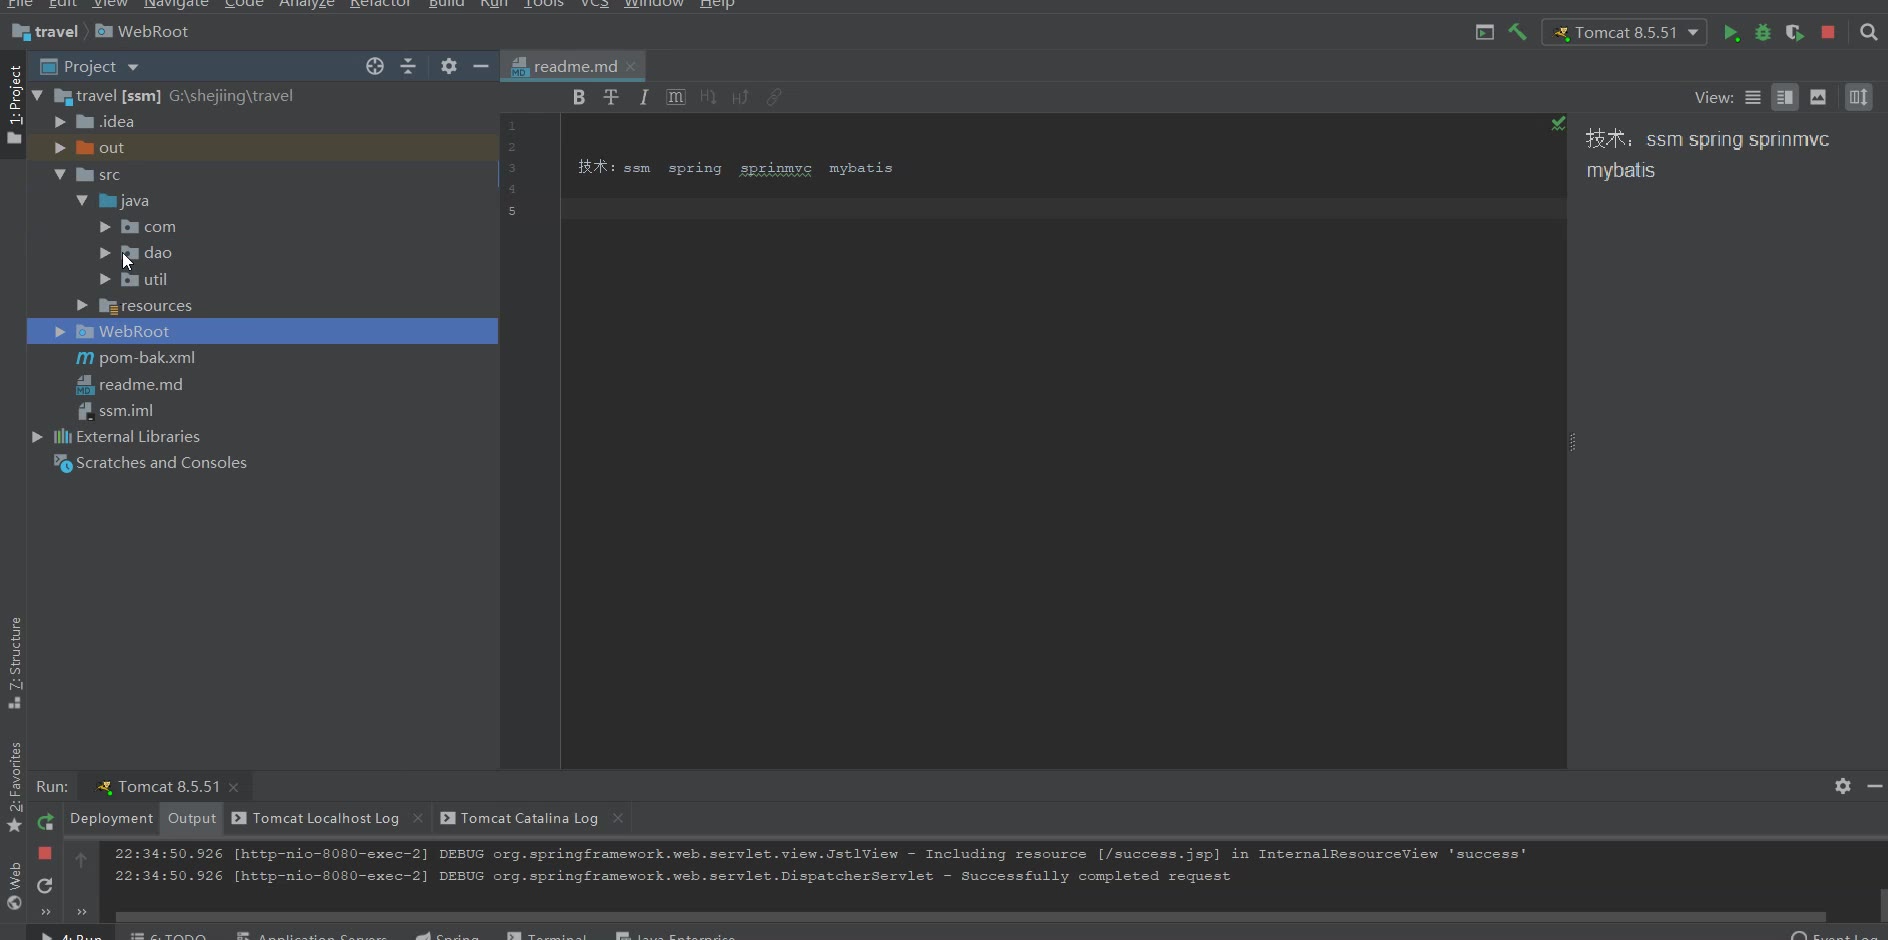Screen dimensions: 1888x940
Task: Switch to Tomcat Catalina Log tab
Action: coord(528,818)
